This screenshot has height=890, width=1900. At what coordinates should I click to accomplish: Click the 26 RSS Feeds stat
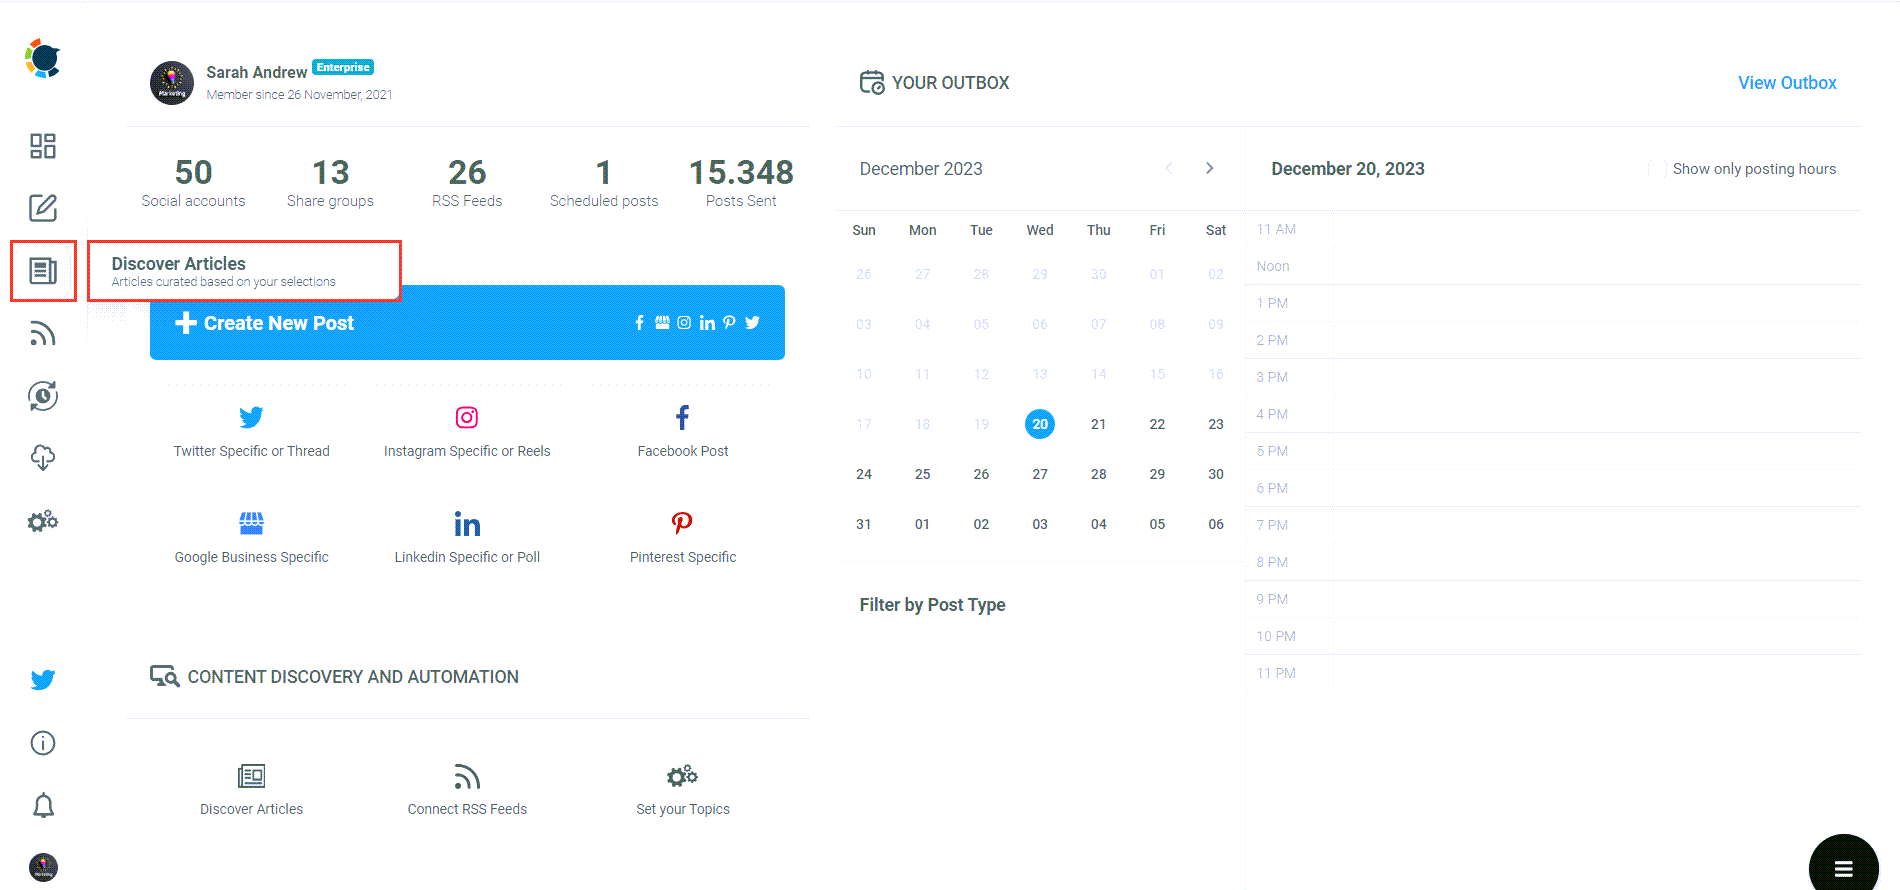tap(467, 182)
